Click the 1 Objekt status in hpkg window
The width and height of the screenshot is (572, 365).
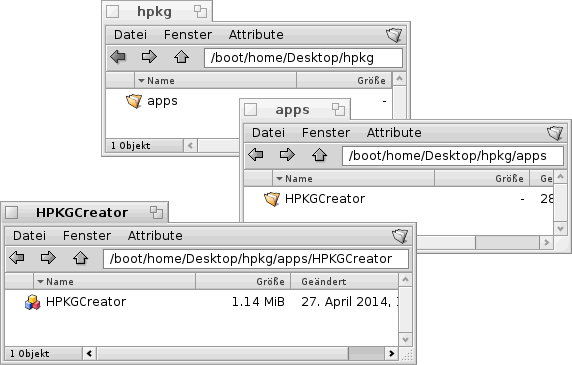click(x=131, y=146)
